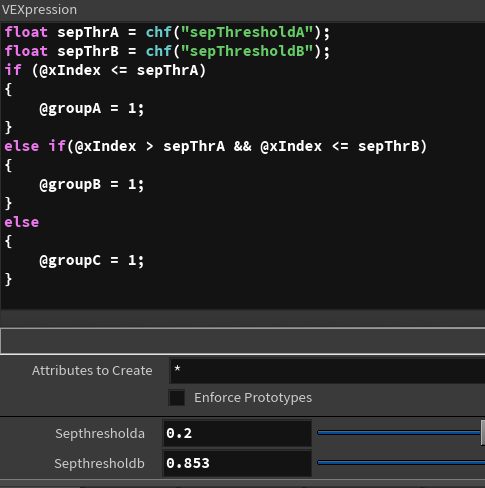Click the Septhresholdb parameter label
The height and width of the screenshot is (488, 485).
click(99, 463)
